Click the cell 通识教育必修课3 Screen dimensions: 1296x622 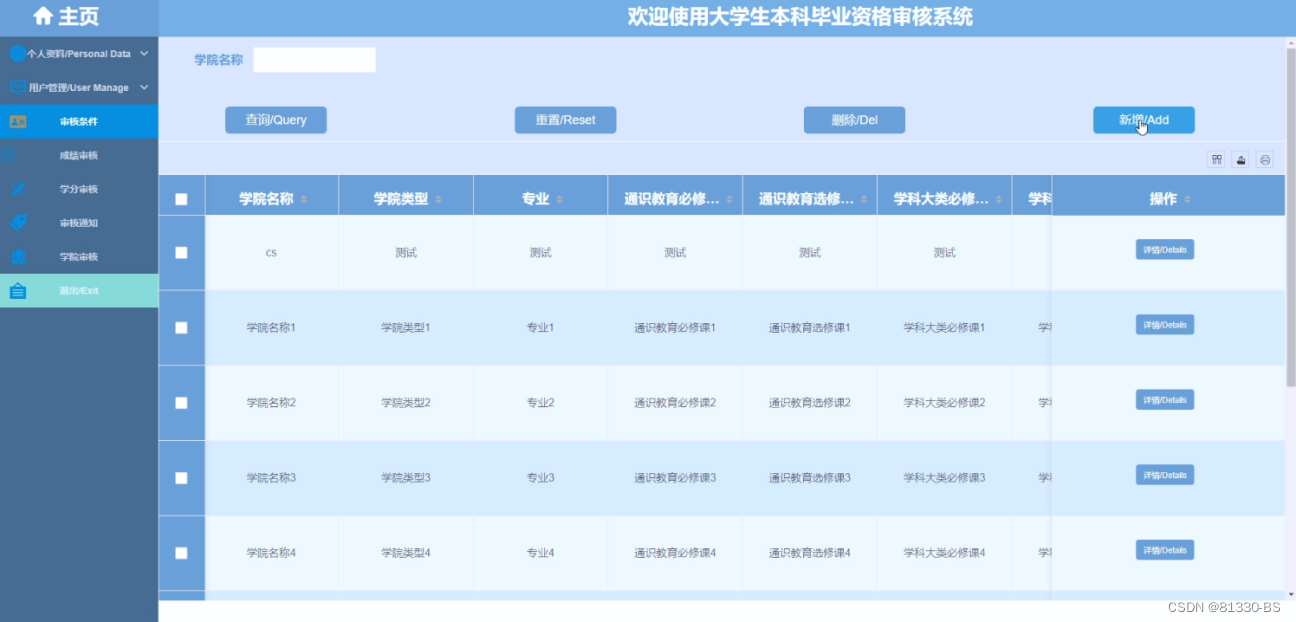coord(675,478)
